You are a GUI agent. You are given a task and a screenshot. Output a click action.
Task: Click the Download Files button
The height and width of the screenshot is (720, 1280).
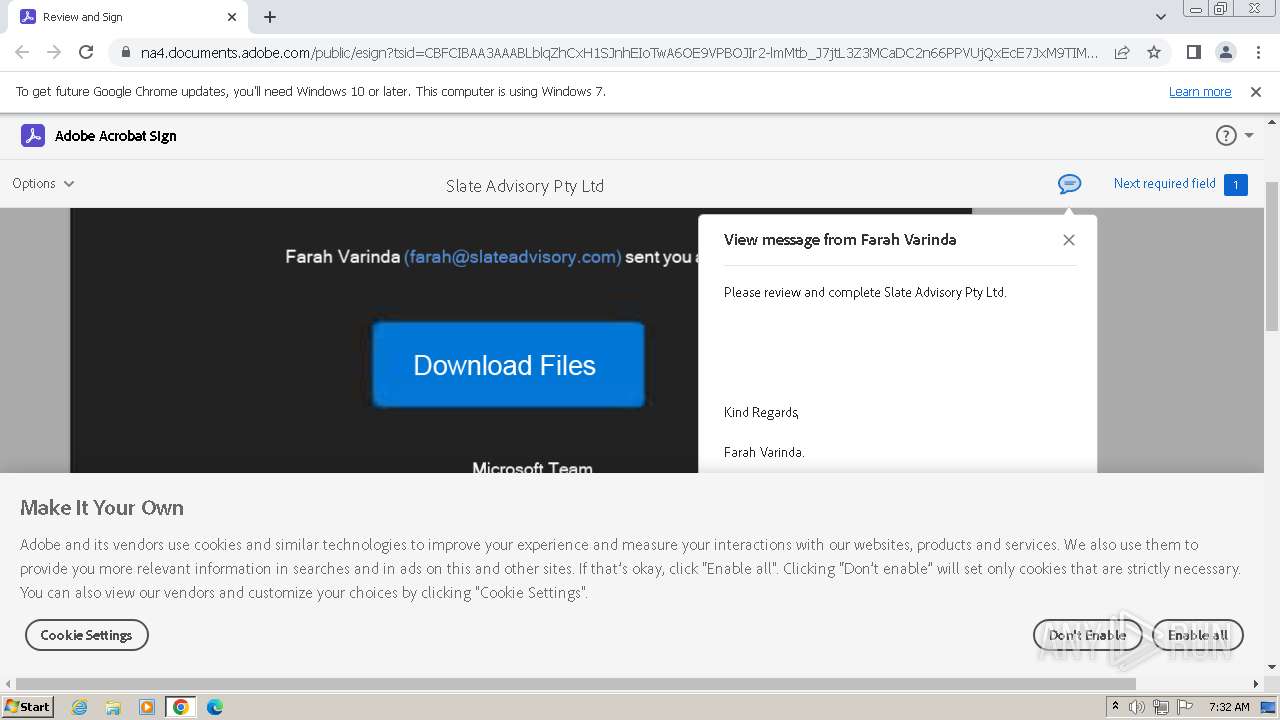(508, 365)
